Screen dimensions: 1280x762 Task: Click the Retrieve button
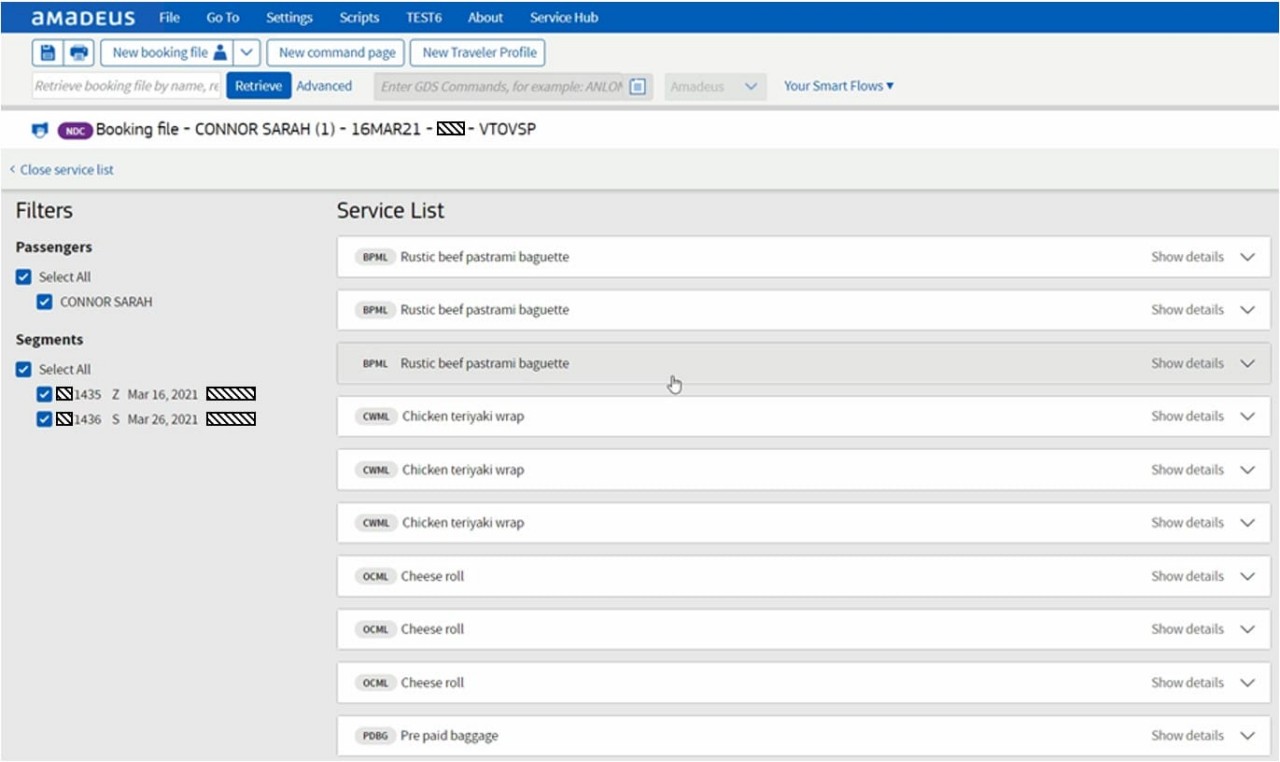coord(258,86)
